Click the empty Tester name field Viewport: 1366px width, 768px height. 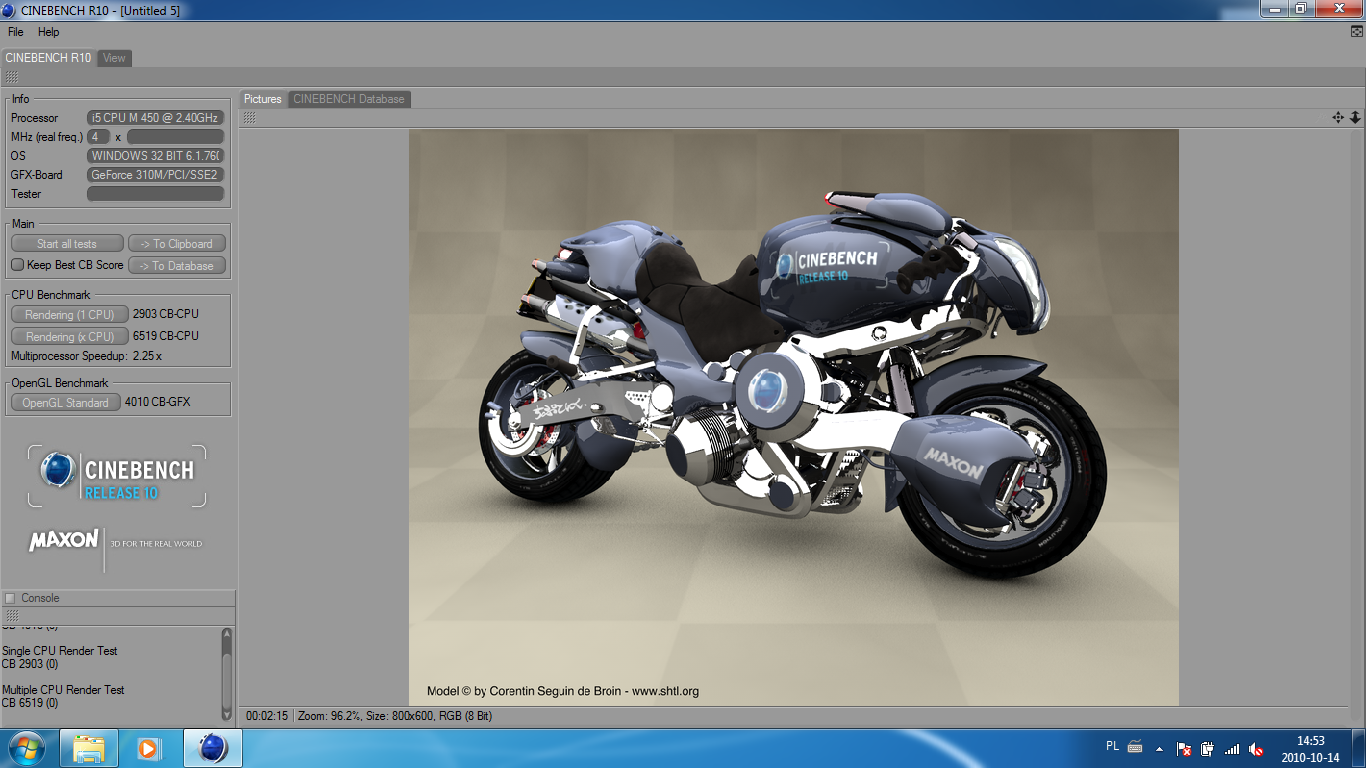(156, 194)
